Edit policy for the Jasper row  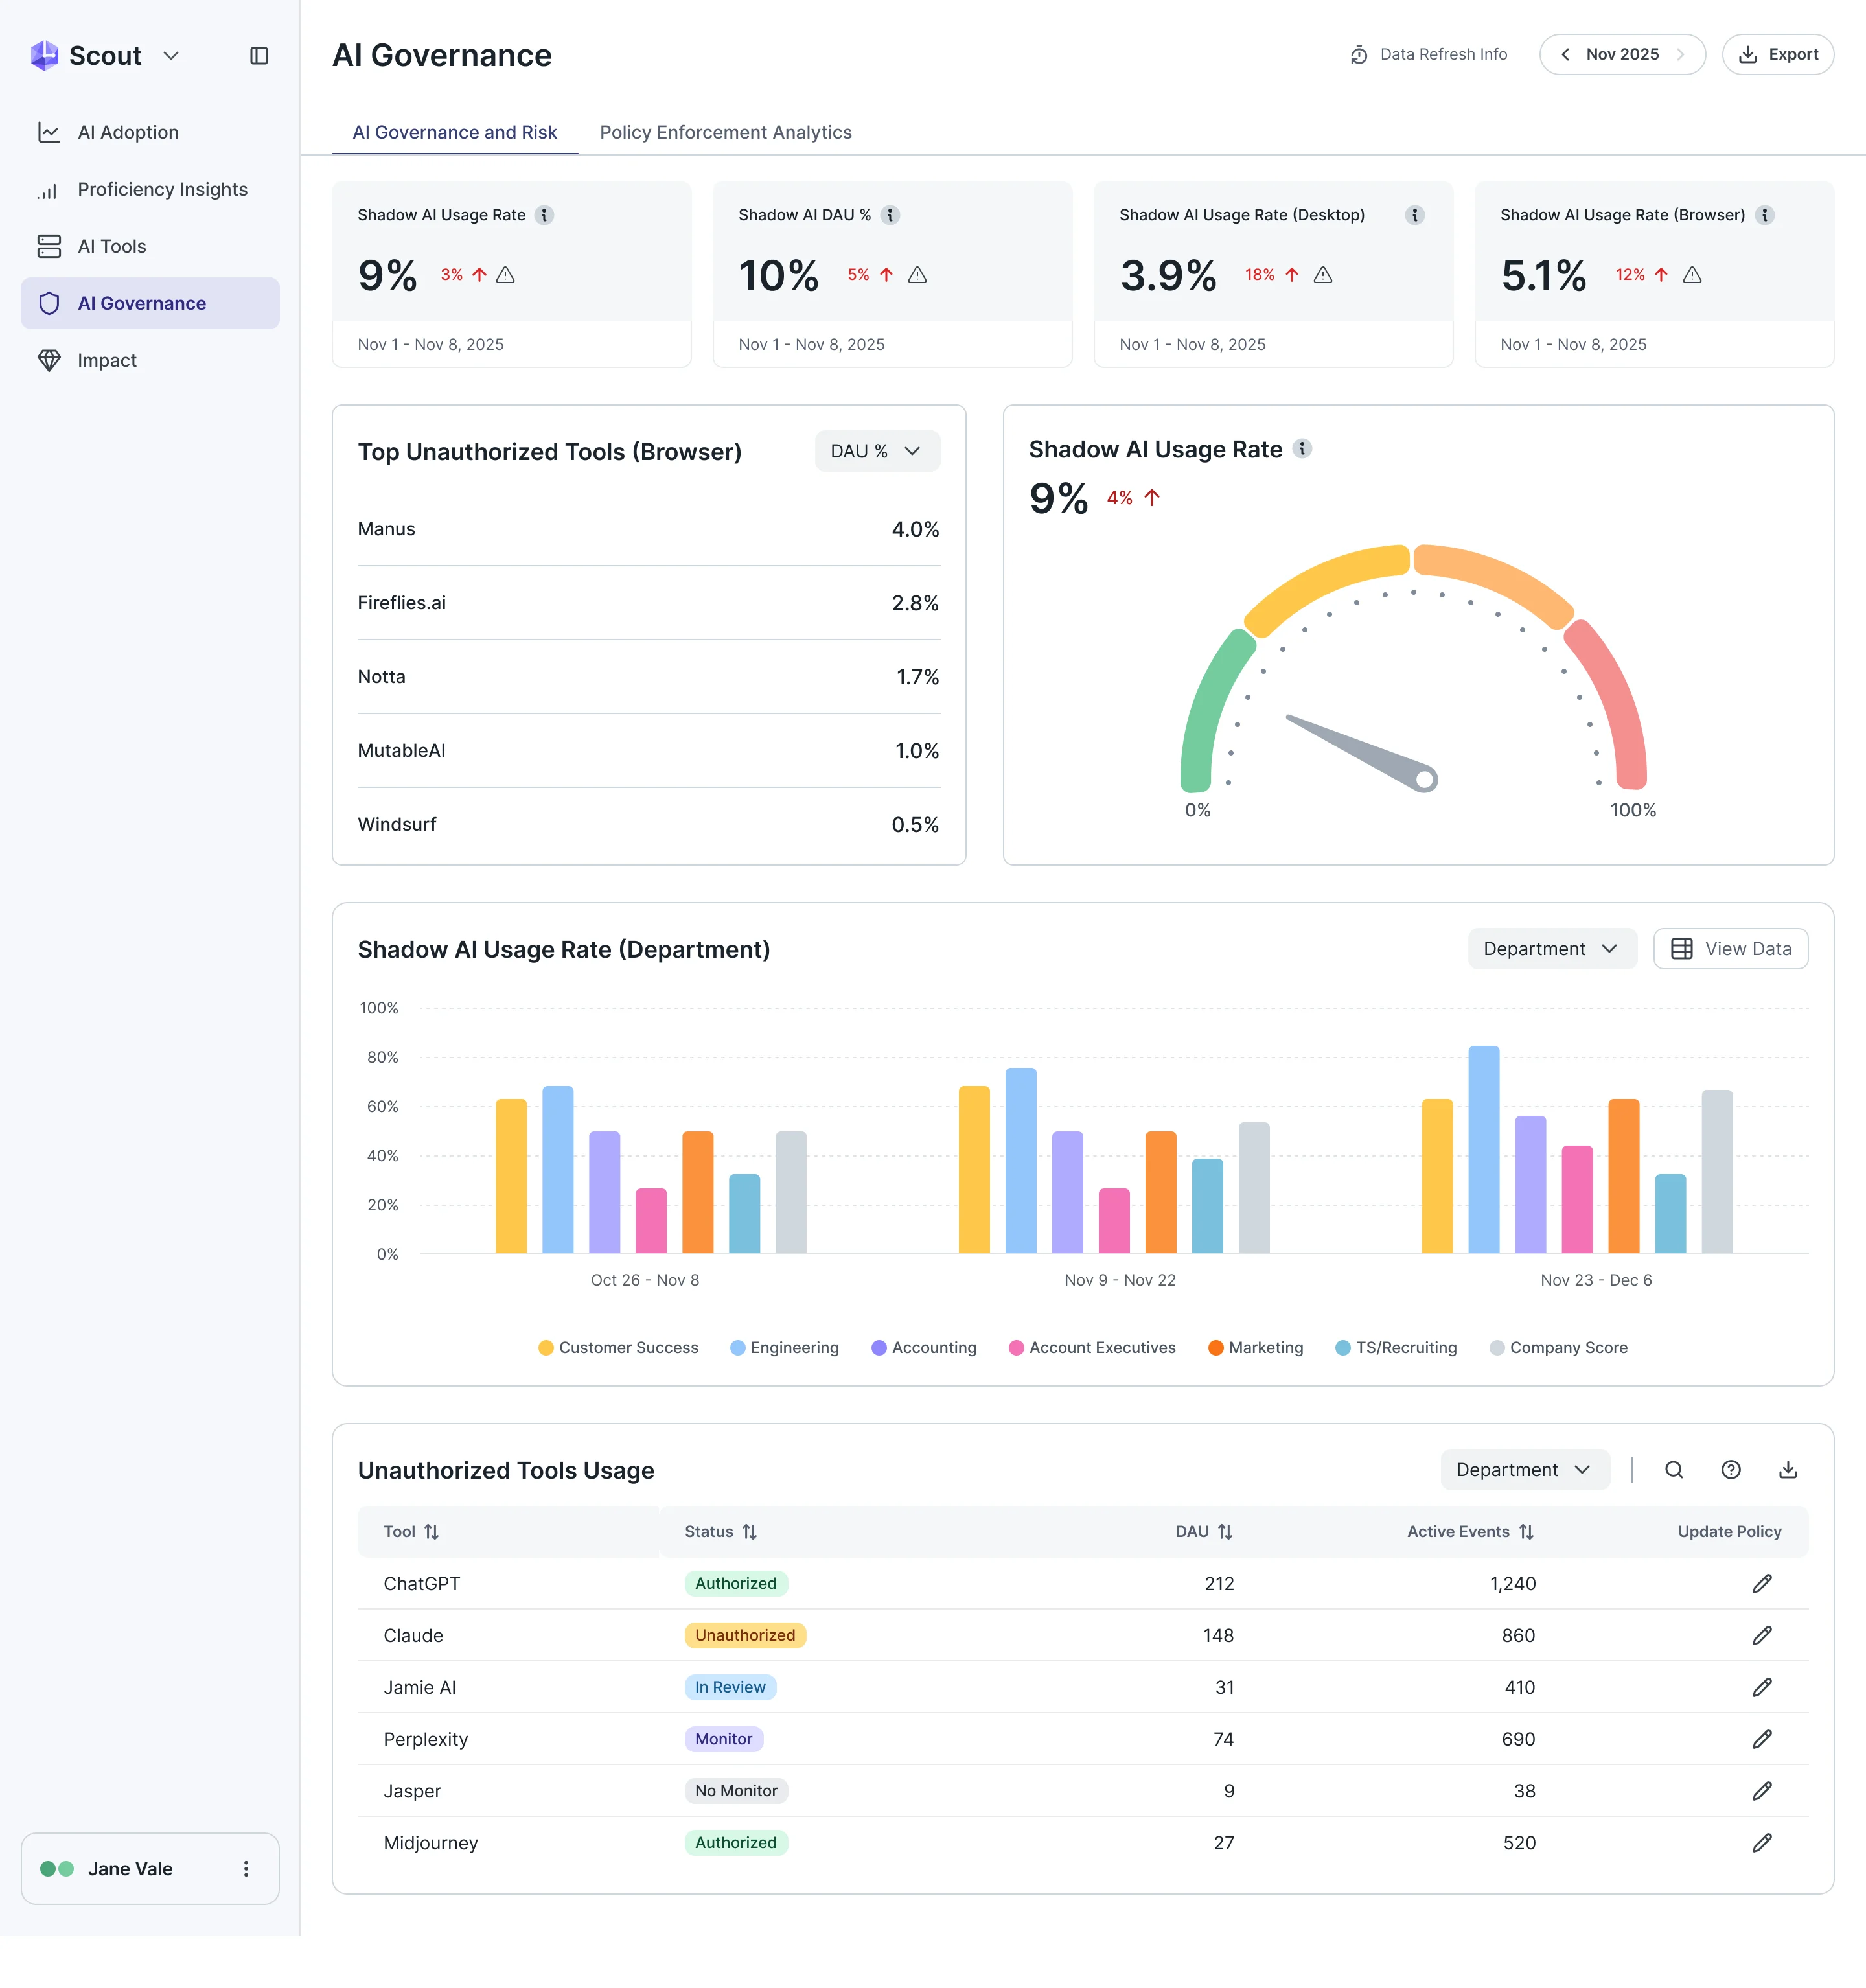tap(1762, 1791)
